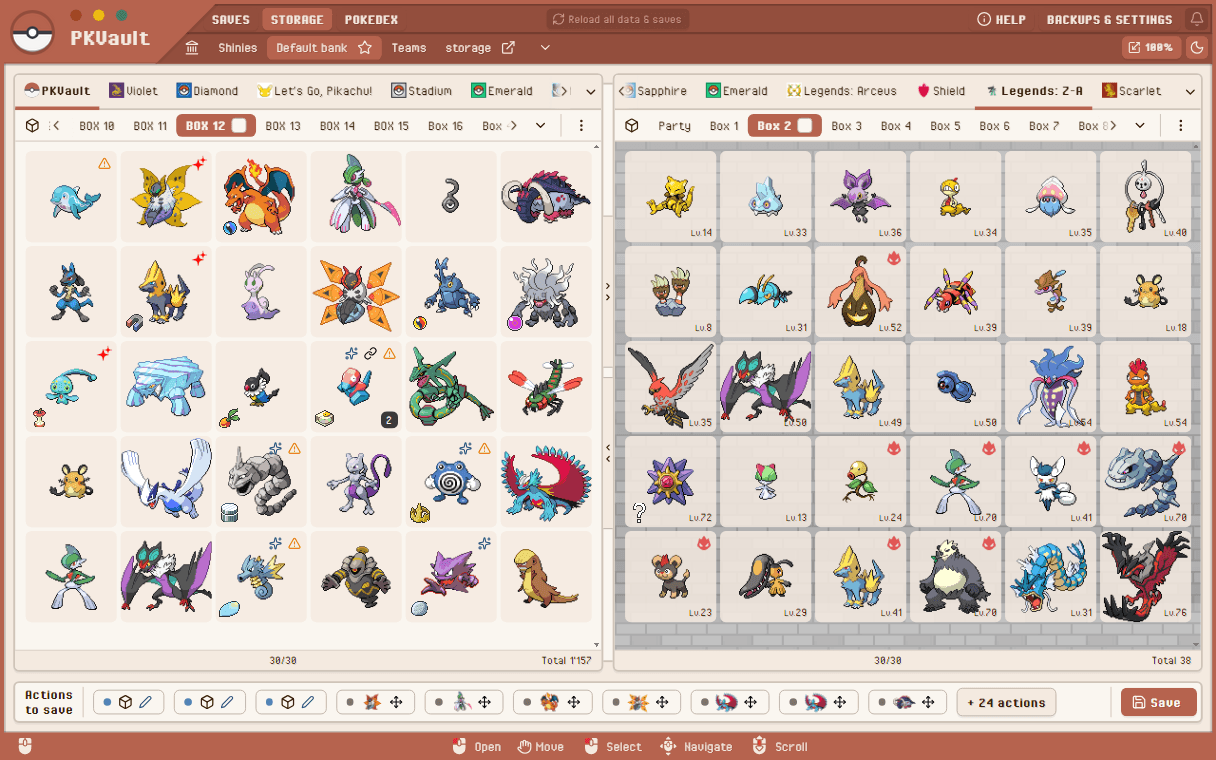Expand right panel box list dropdown

[1141, 125]
